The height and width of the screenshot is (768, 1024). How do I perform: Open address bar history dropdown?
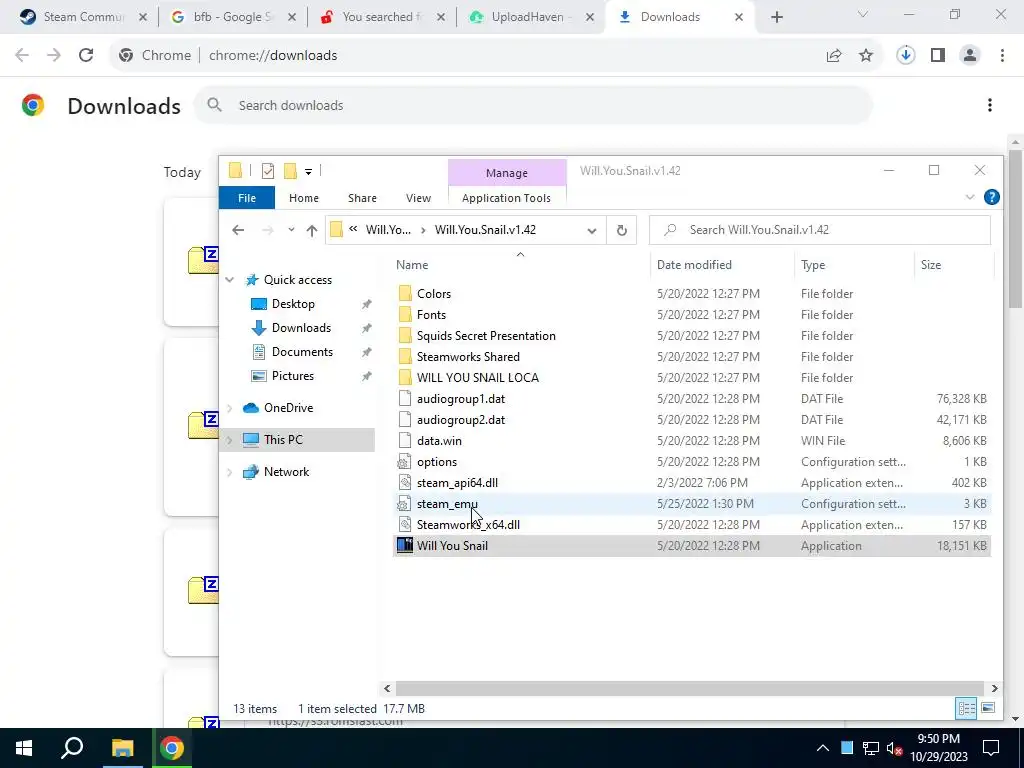point(592,230)
